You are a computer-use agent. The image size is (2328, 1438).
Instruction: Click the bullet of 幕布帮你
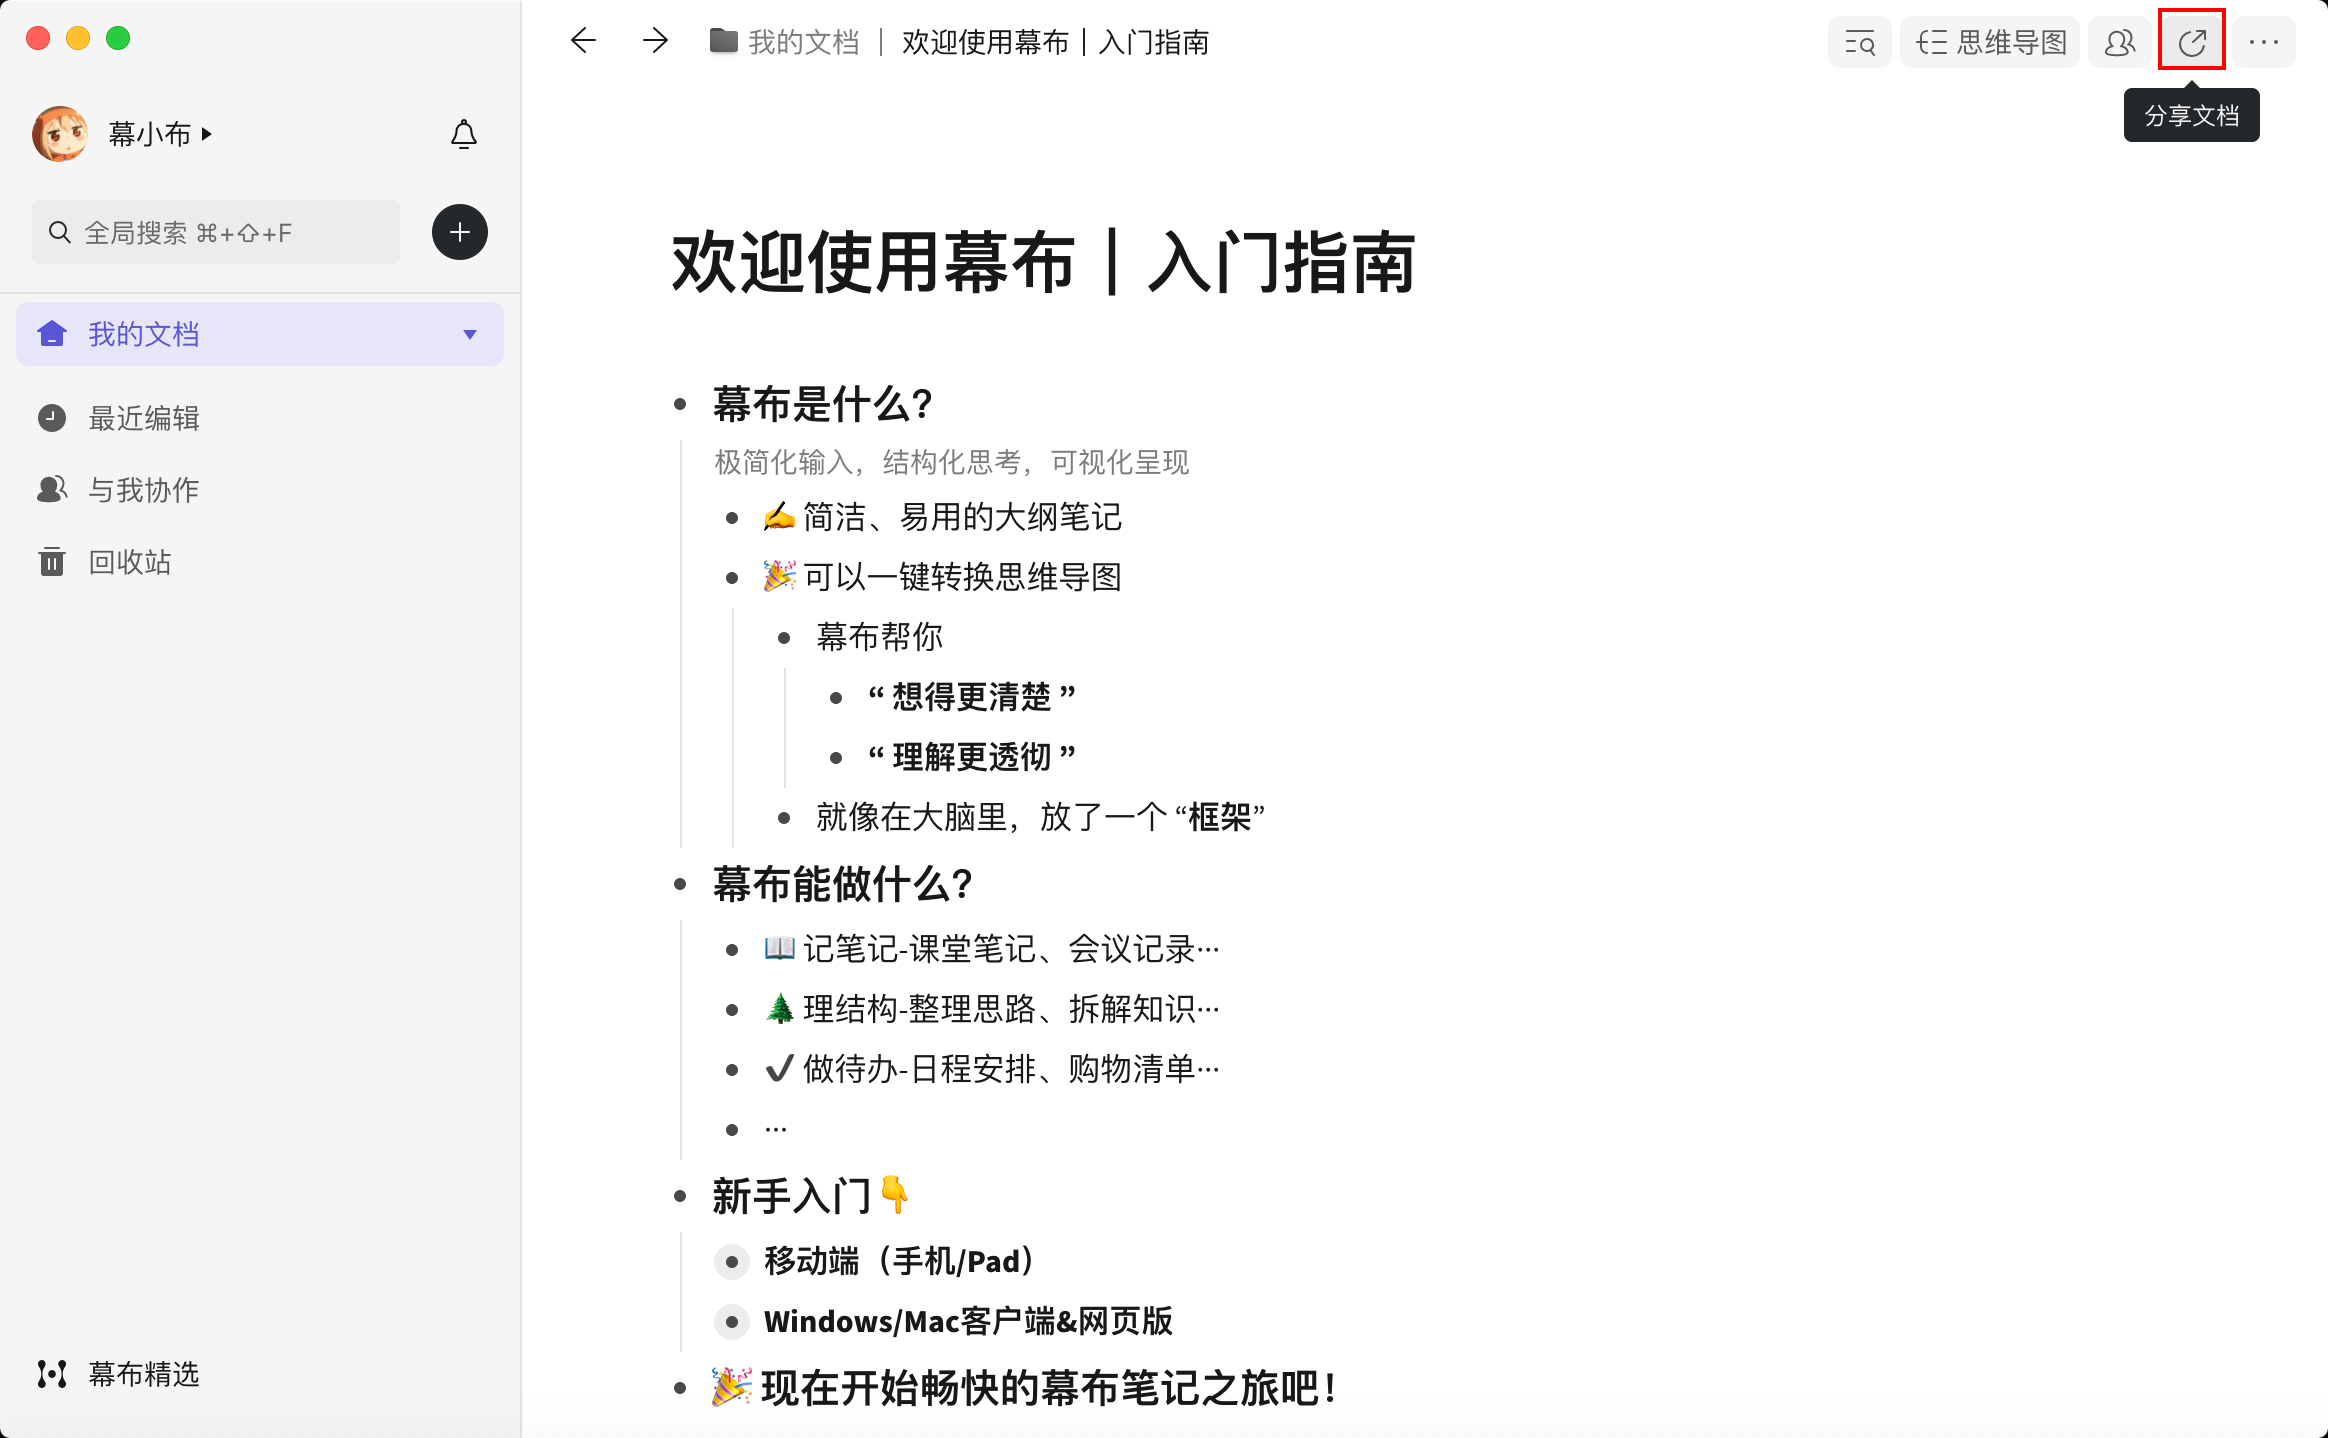[x=784, y=637]
